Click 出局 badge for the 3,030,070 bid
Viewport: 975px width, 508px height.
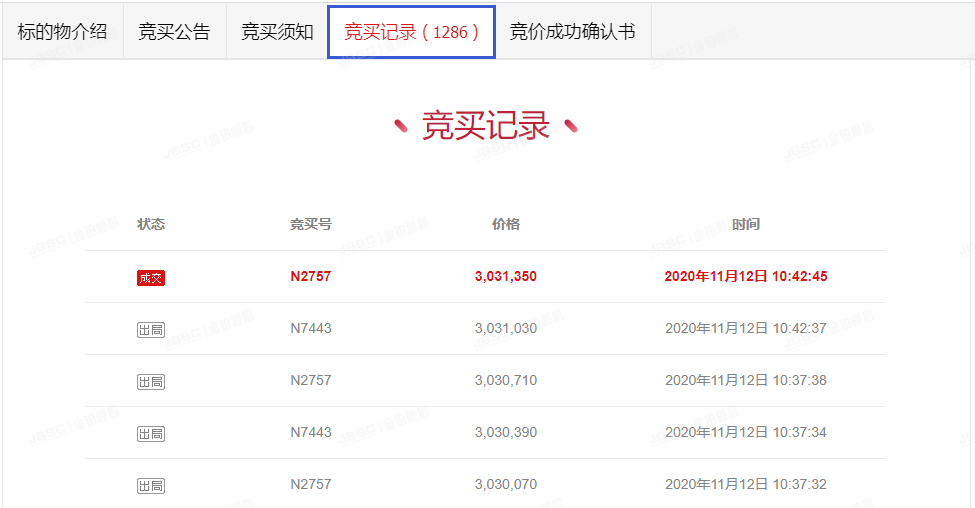click(x=150, y=485)
